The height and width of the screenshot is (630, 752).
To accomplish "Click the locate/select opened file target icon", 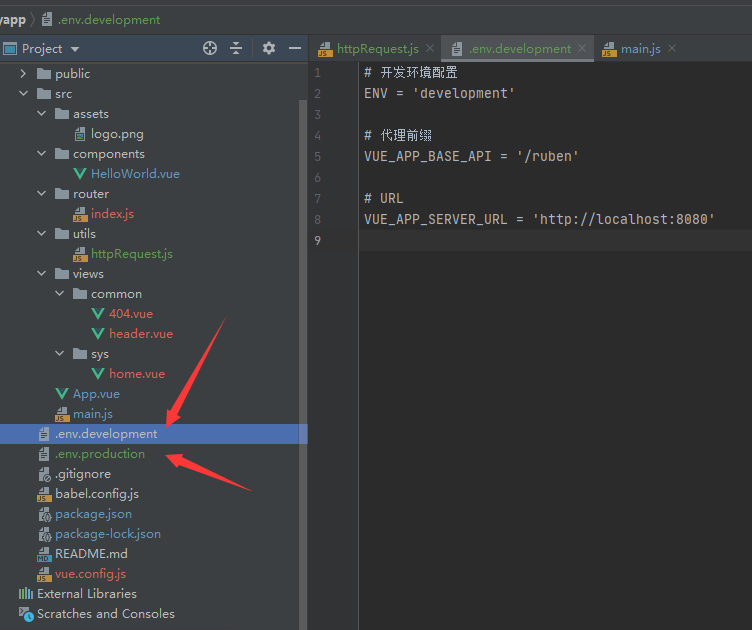I will 210,48.
